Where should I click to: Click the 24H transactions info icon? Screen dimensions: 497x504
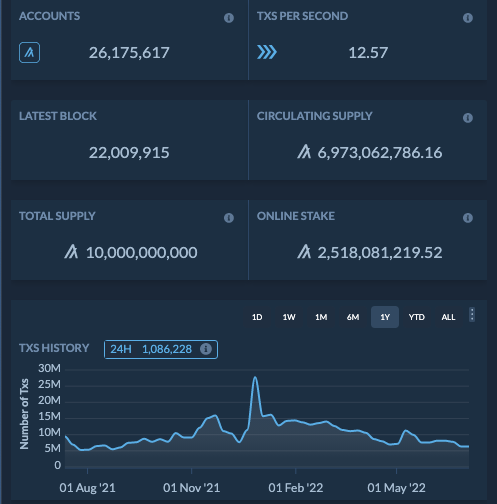[206, 349]
